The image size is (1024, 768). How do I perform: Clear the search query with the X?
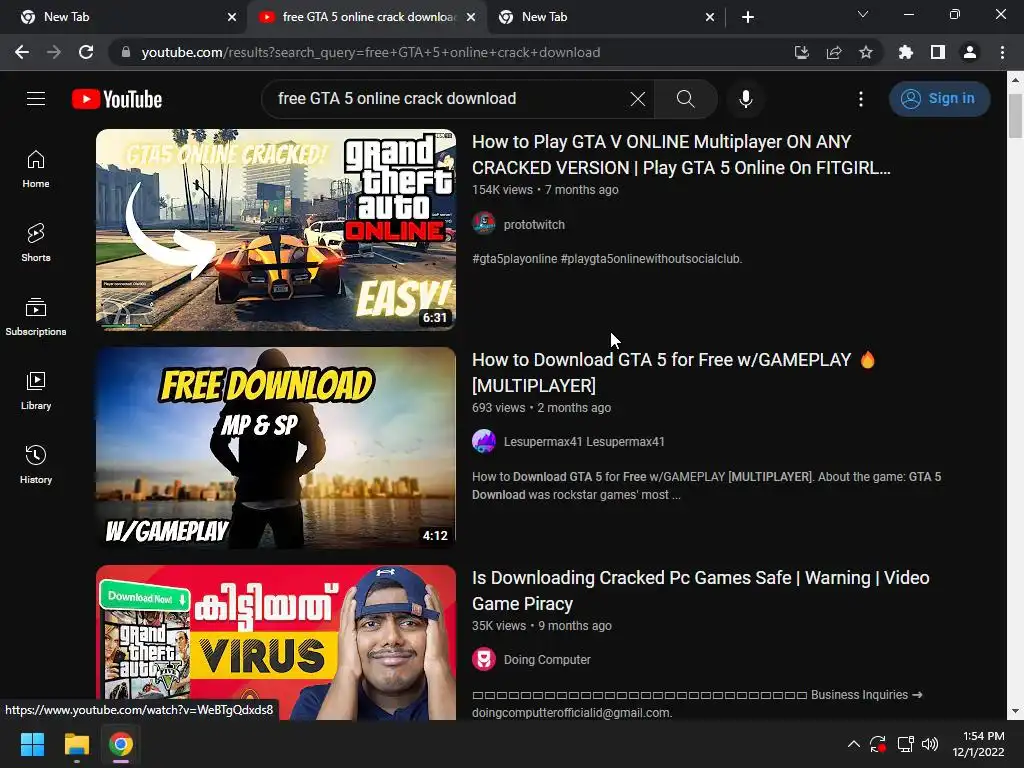(x=637, y=99)
